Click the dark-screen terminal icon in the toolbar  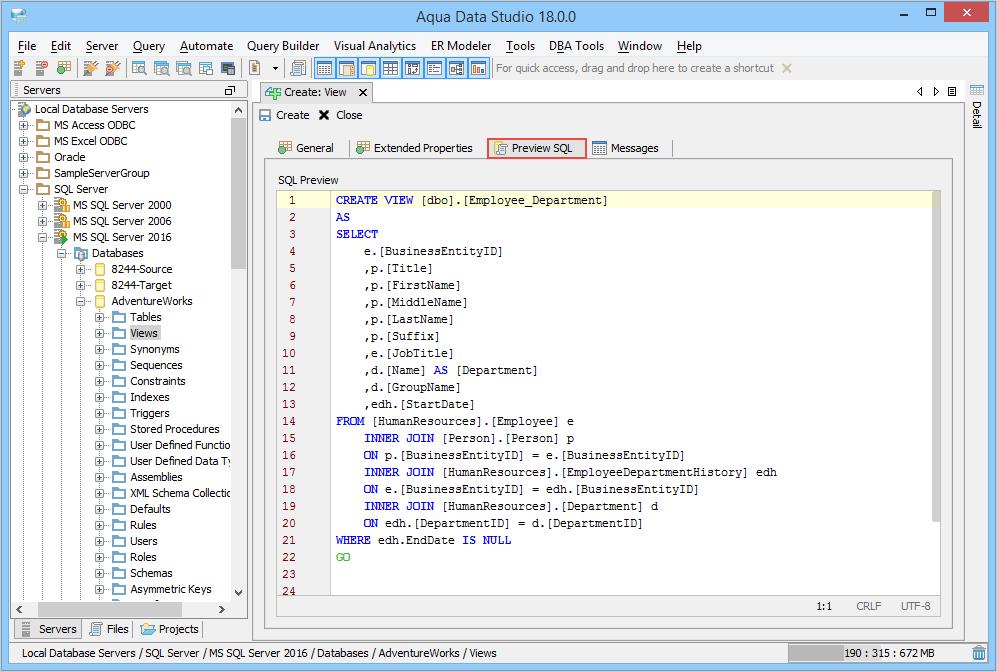pos(228,68)
